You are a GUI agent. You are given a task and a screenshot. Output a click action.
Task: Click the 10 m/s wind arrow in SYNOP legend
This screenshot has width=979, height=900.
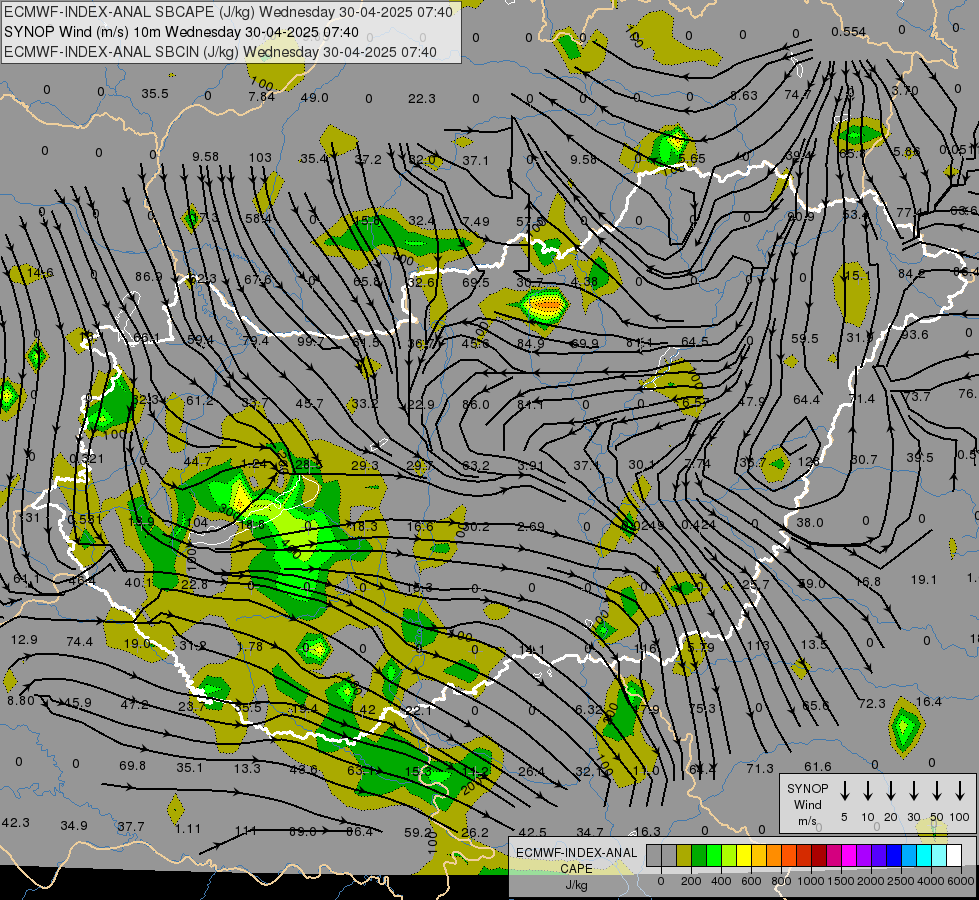pos(867,791)
